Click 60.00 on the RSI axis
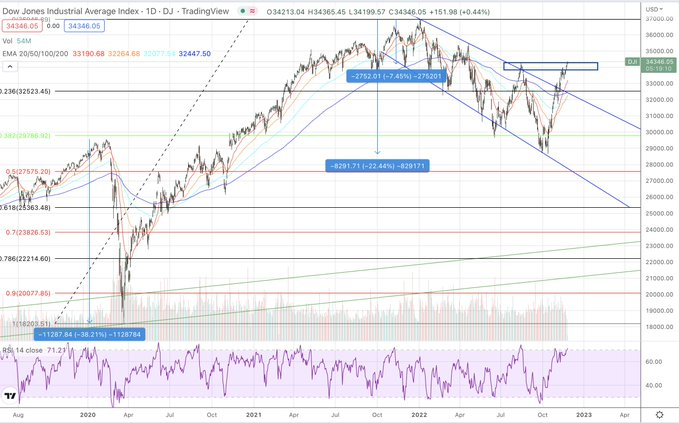 [654, 362]
